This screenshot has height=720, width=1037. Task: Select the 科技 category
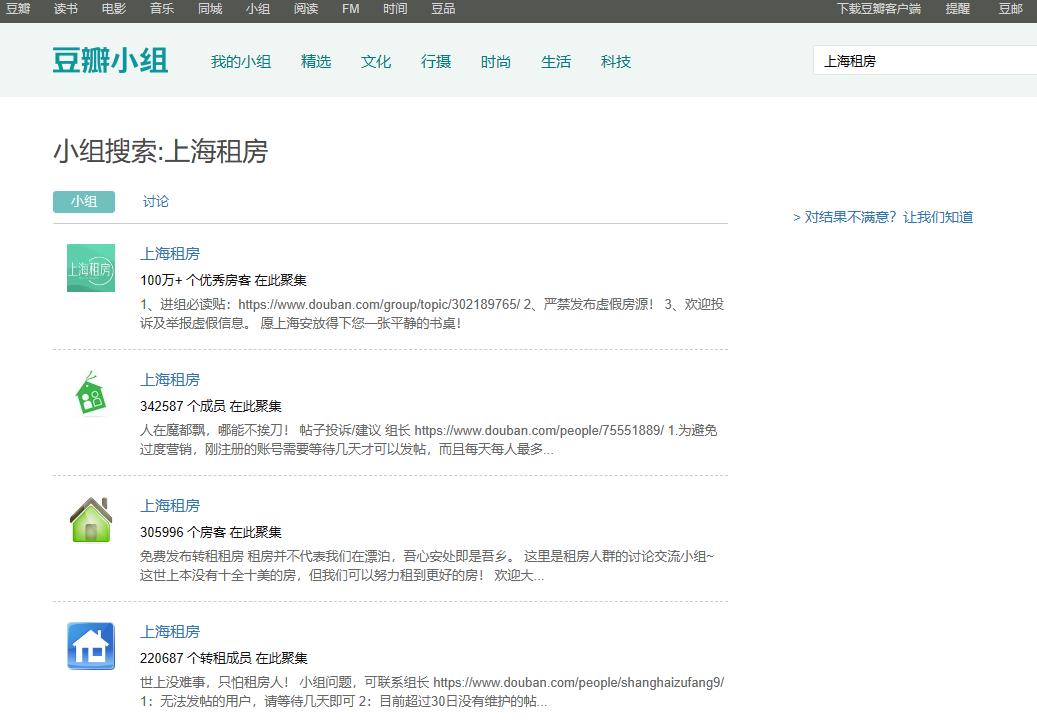pos(616,61)
